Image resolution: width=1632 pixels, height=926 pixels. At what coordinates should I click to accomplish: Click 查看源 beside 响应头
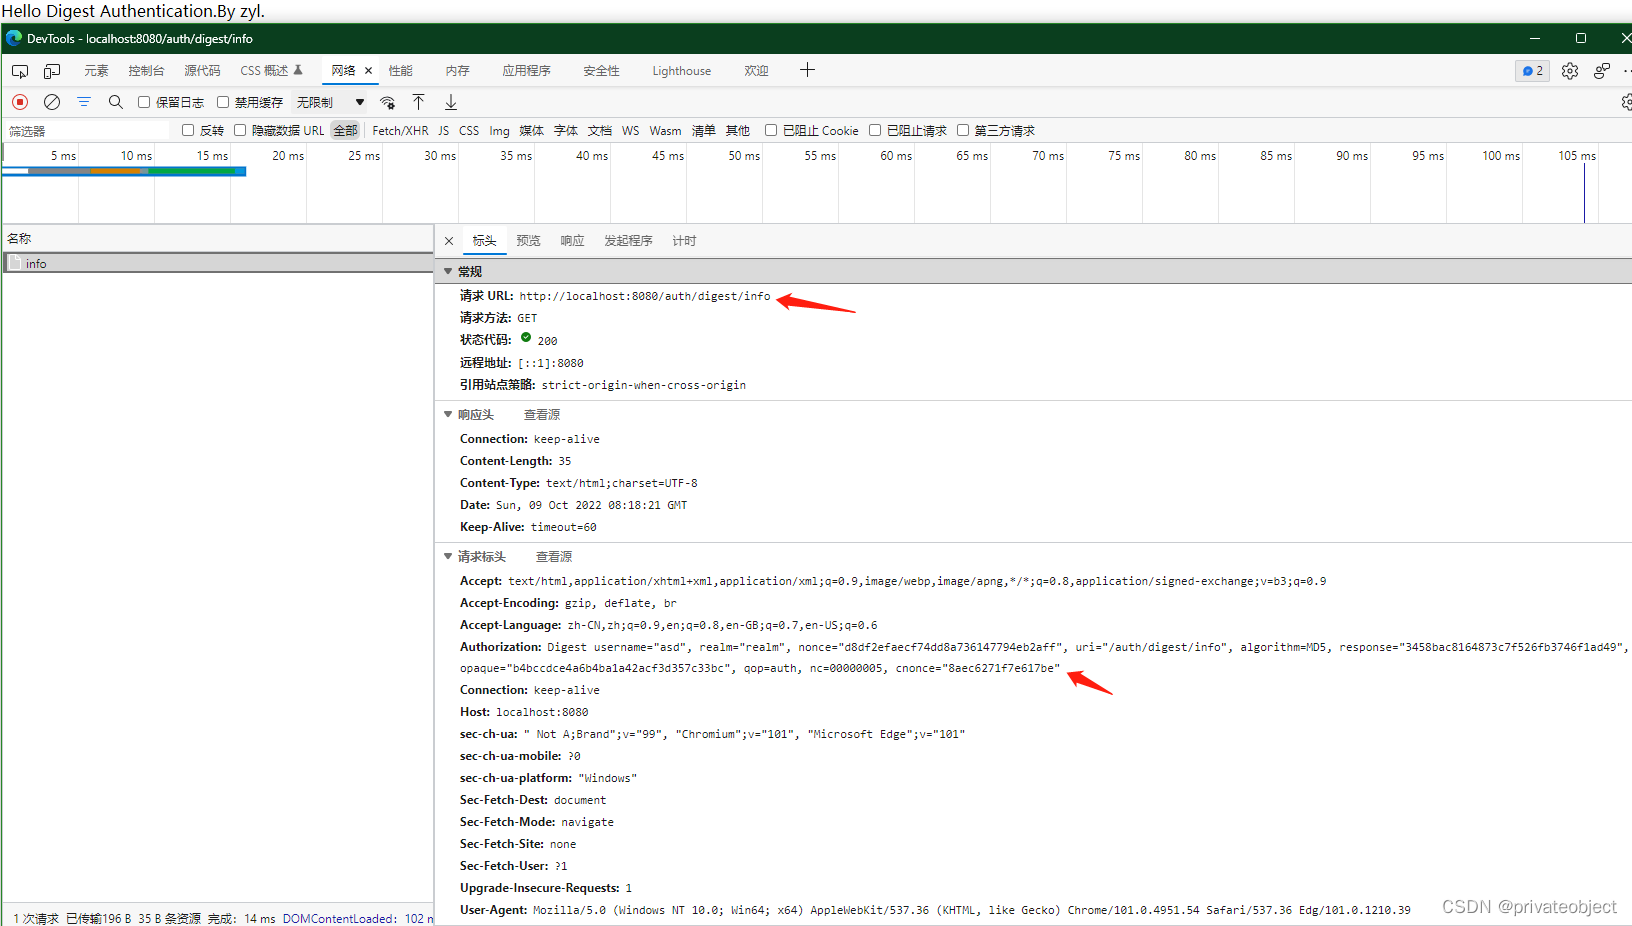click(x=542, y=414)
